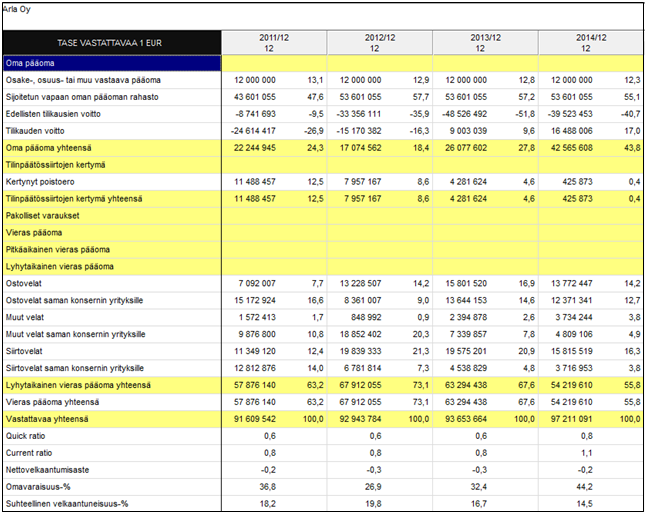Image resolution: width=645 pixels, height=513 pixels.
Task: Select the Ostovelat row label
Action: (x=23, y=283)
